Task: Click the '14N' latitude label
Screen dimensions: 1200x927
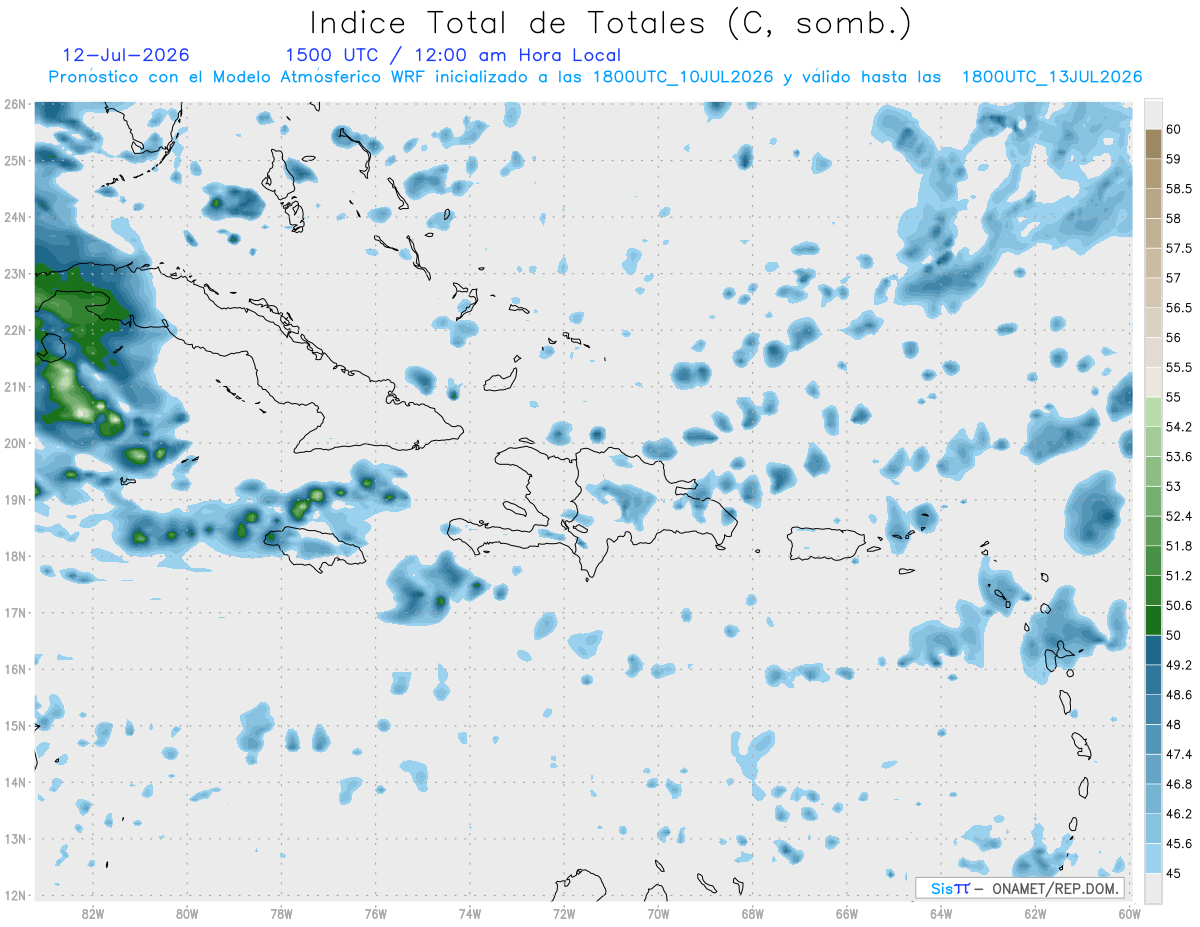Action: tap(14, 782)
